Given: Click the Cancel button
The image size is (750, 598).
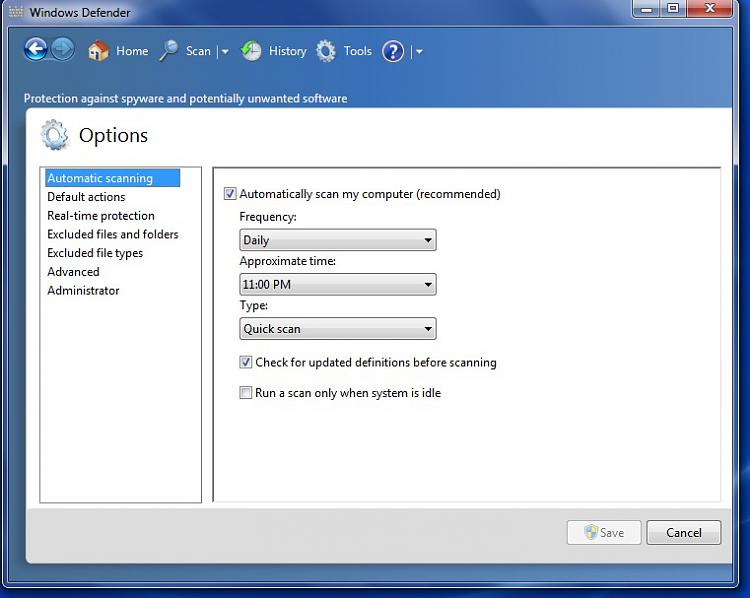Looking at the screenshot, I should pos(684,532).
